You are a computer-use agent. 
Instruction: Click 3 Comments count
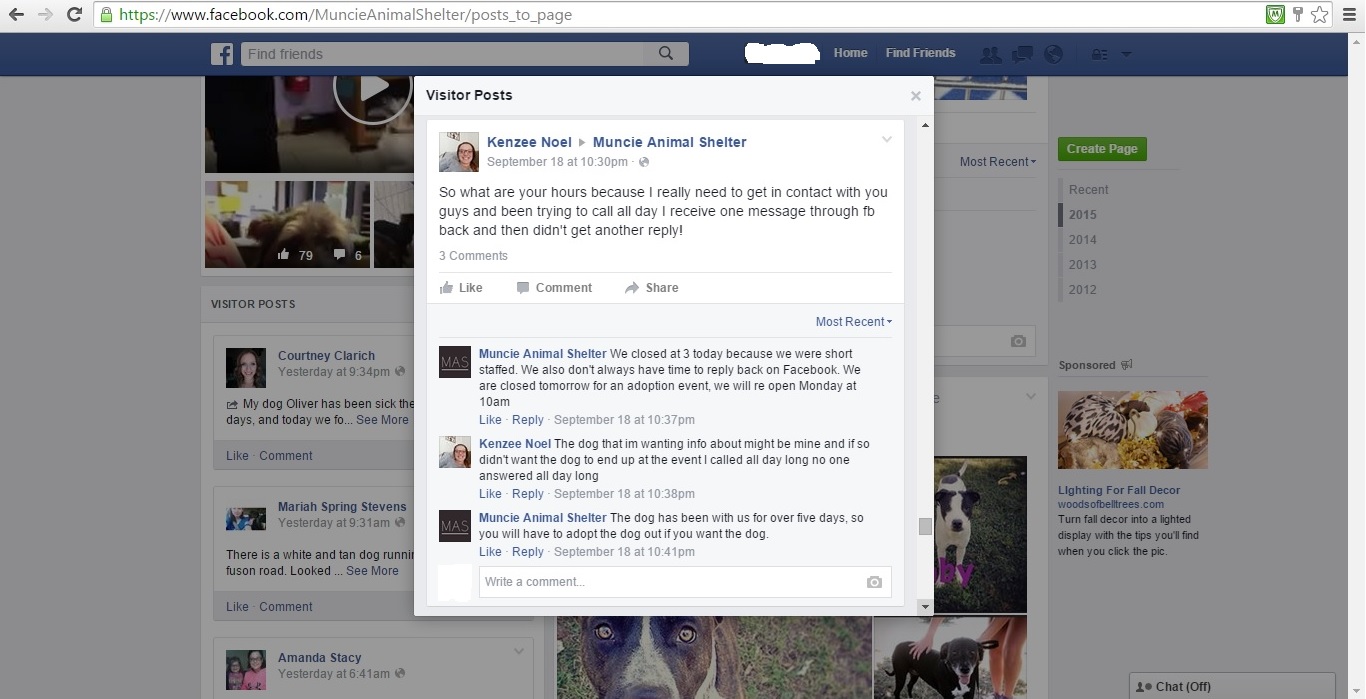473,256
